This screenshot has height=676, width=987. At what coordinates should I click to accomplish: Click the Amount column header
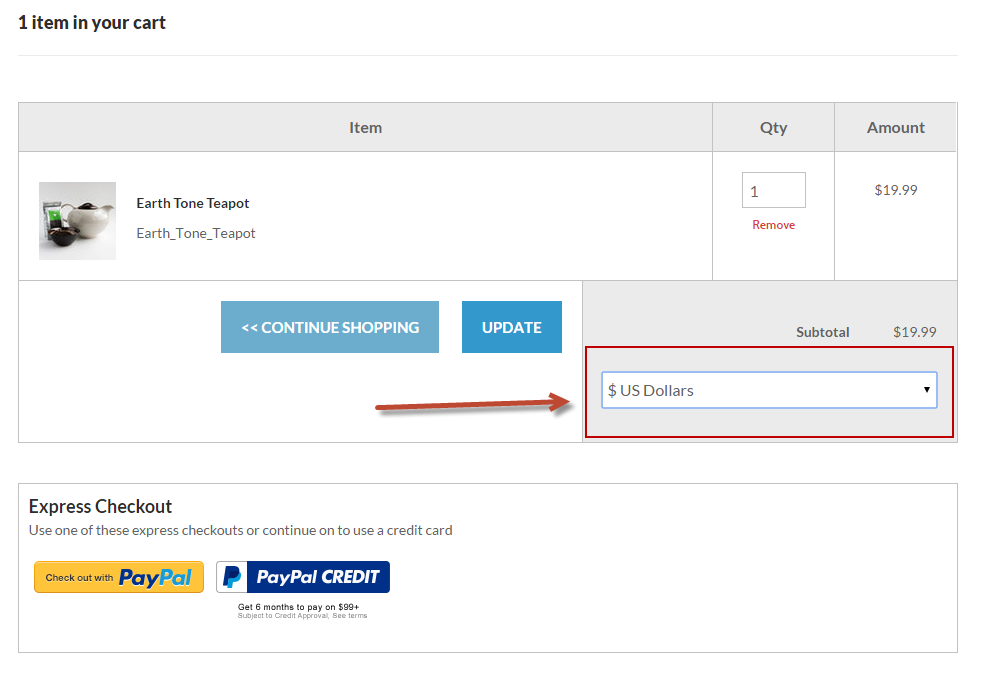[896, 128]
